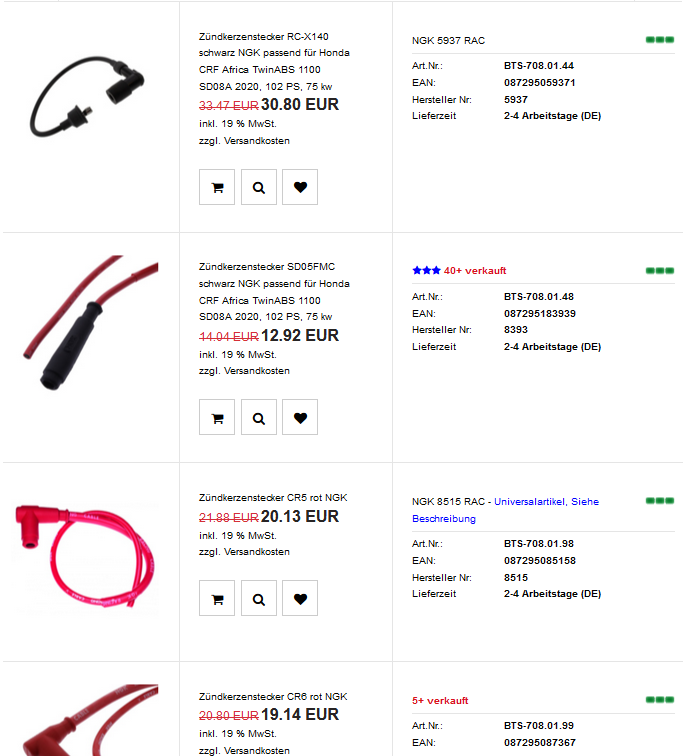
Task: Add RC-X140 spark plug cap to cart
Action: tap(217, 187)
